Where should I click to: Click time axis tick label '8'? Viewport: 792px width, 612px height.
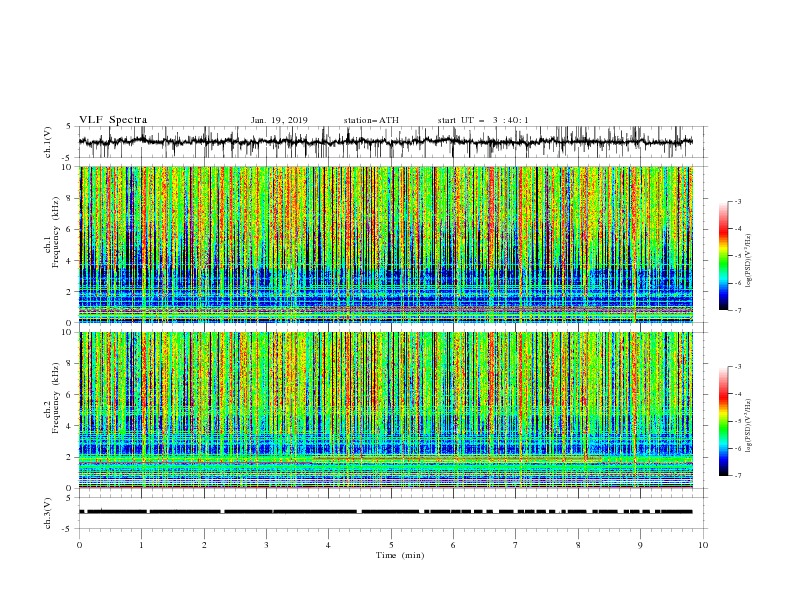point(578,545)
